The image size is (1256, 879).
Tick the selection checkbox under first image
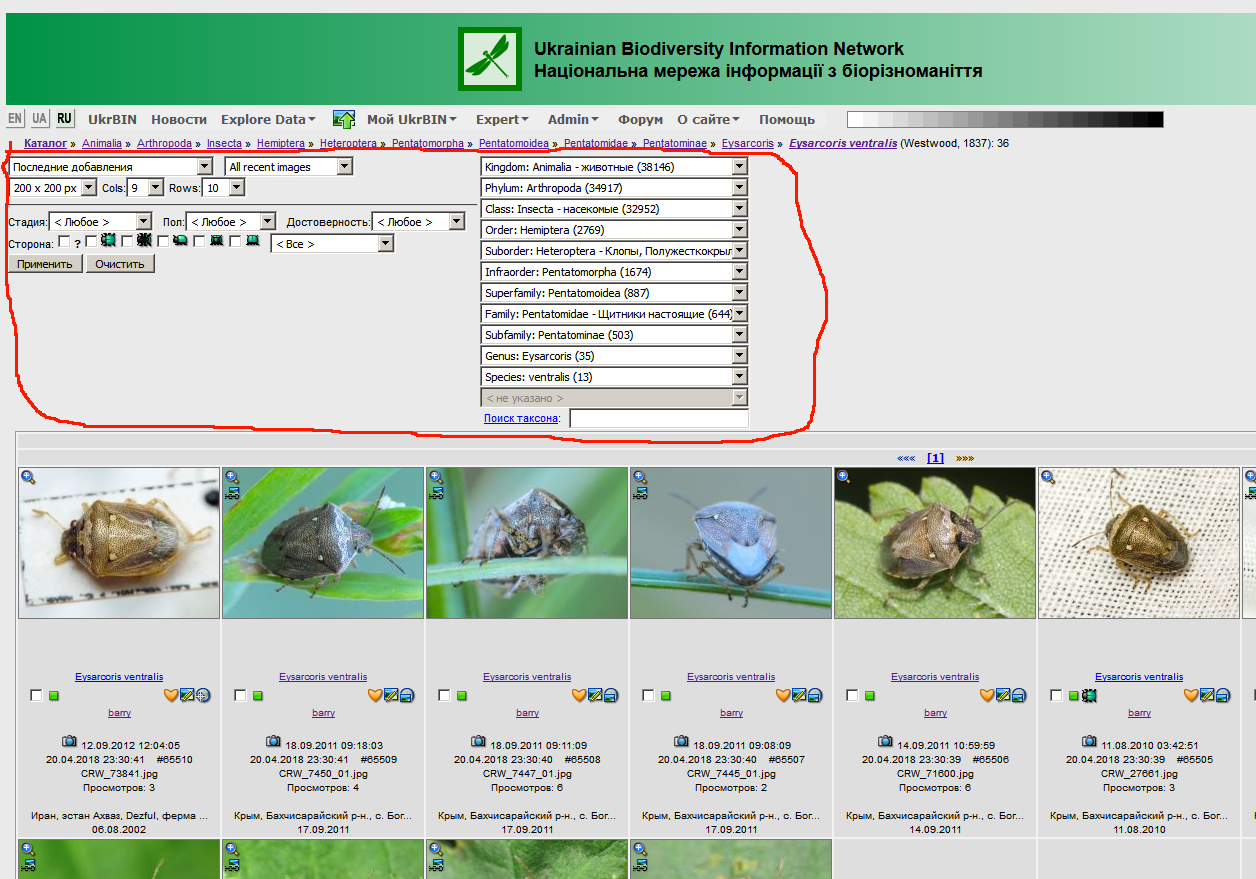coord(36,695)
